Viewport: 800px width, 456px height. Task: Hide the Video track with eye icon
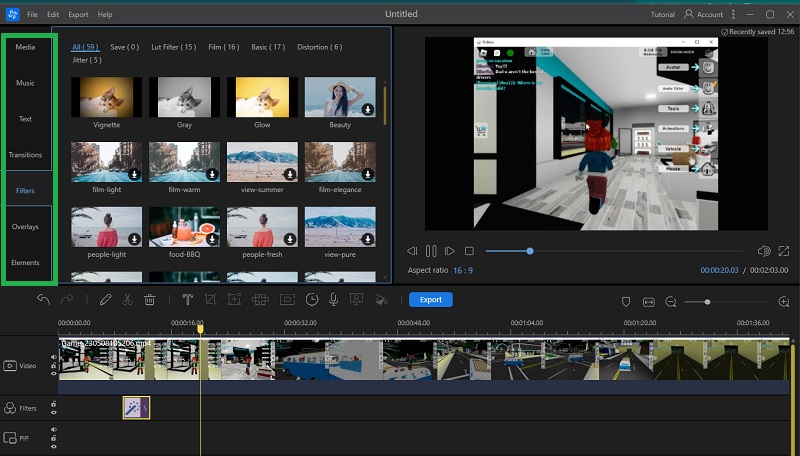tap(54, 374)
